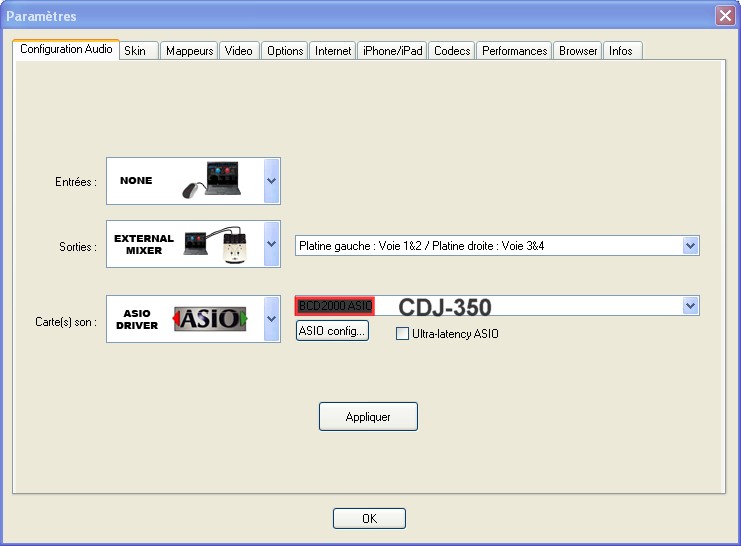Select the Options tab

(285, 51)
